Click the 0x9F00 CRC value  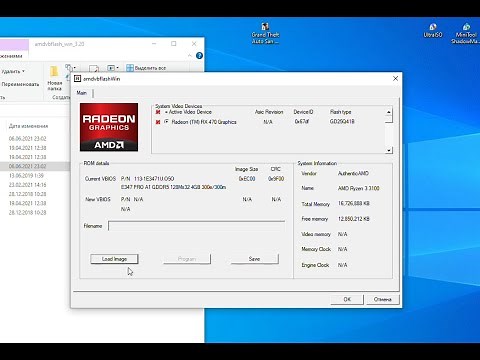[276, 179]
